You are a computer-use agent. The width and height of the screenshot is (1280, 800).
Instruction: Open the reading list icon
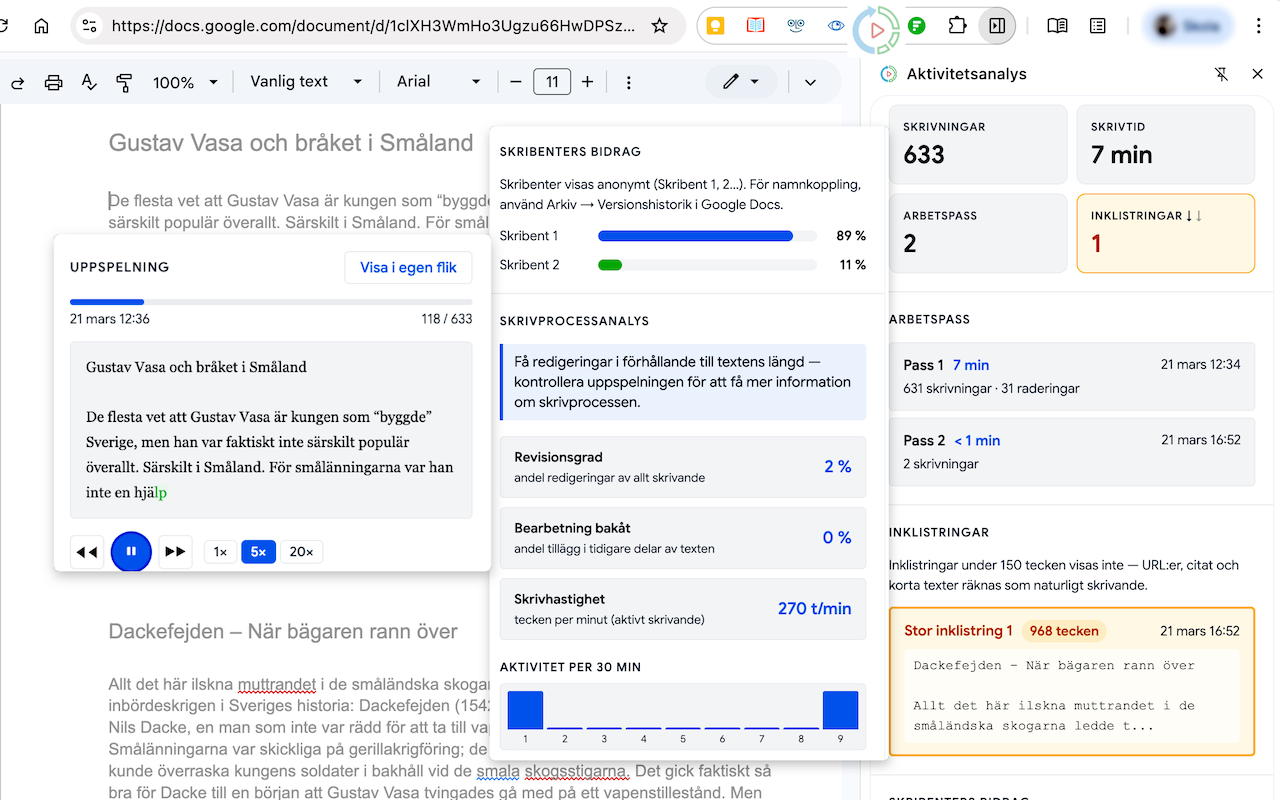click(1098, 27)
